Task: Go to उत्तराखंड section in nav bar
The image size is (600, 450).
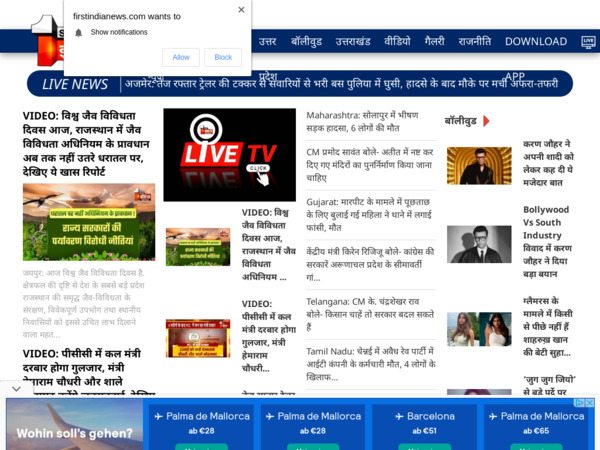Action: click(353, 41)
